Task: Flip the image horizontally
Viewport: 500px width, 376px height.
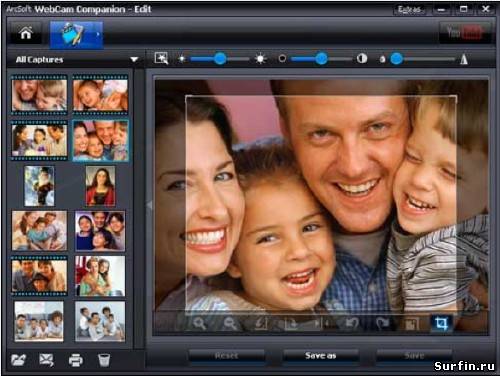Action: [x=321, y=323]
